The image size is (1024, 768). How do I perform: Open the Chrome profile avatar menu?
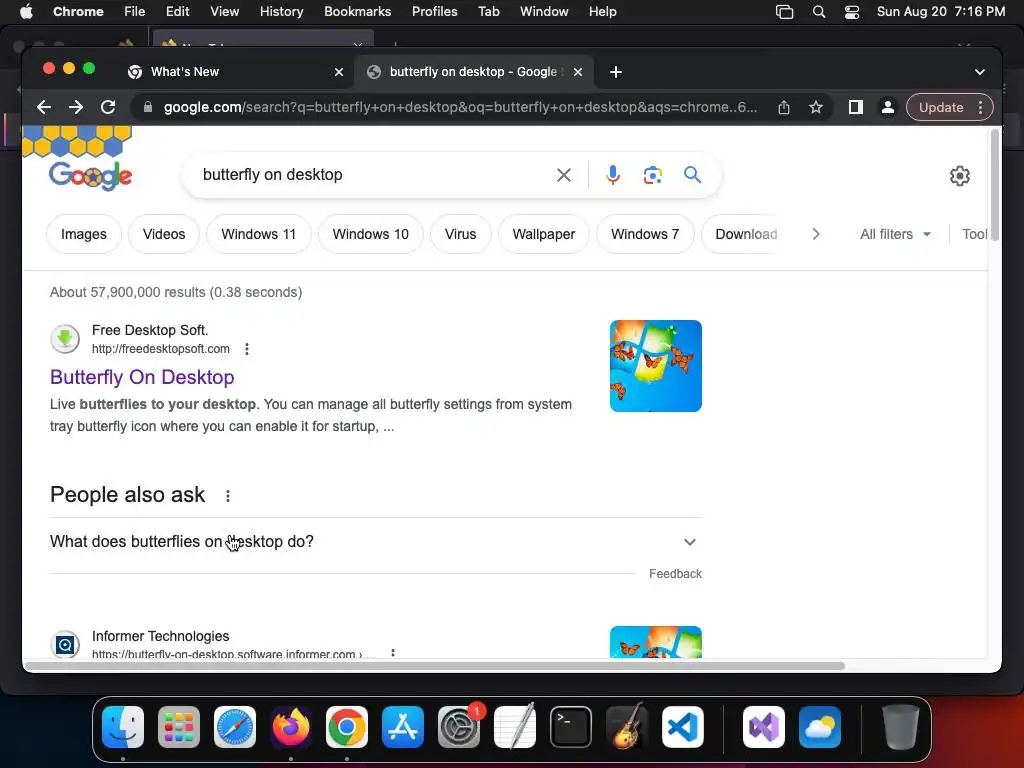click(x=888, y=107)
